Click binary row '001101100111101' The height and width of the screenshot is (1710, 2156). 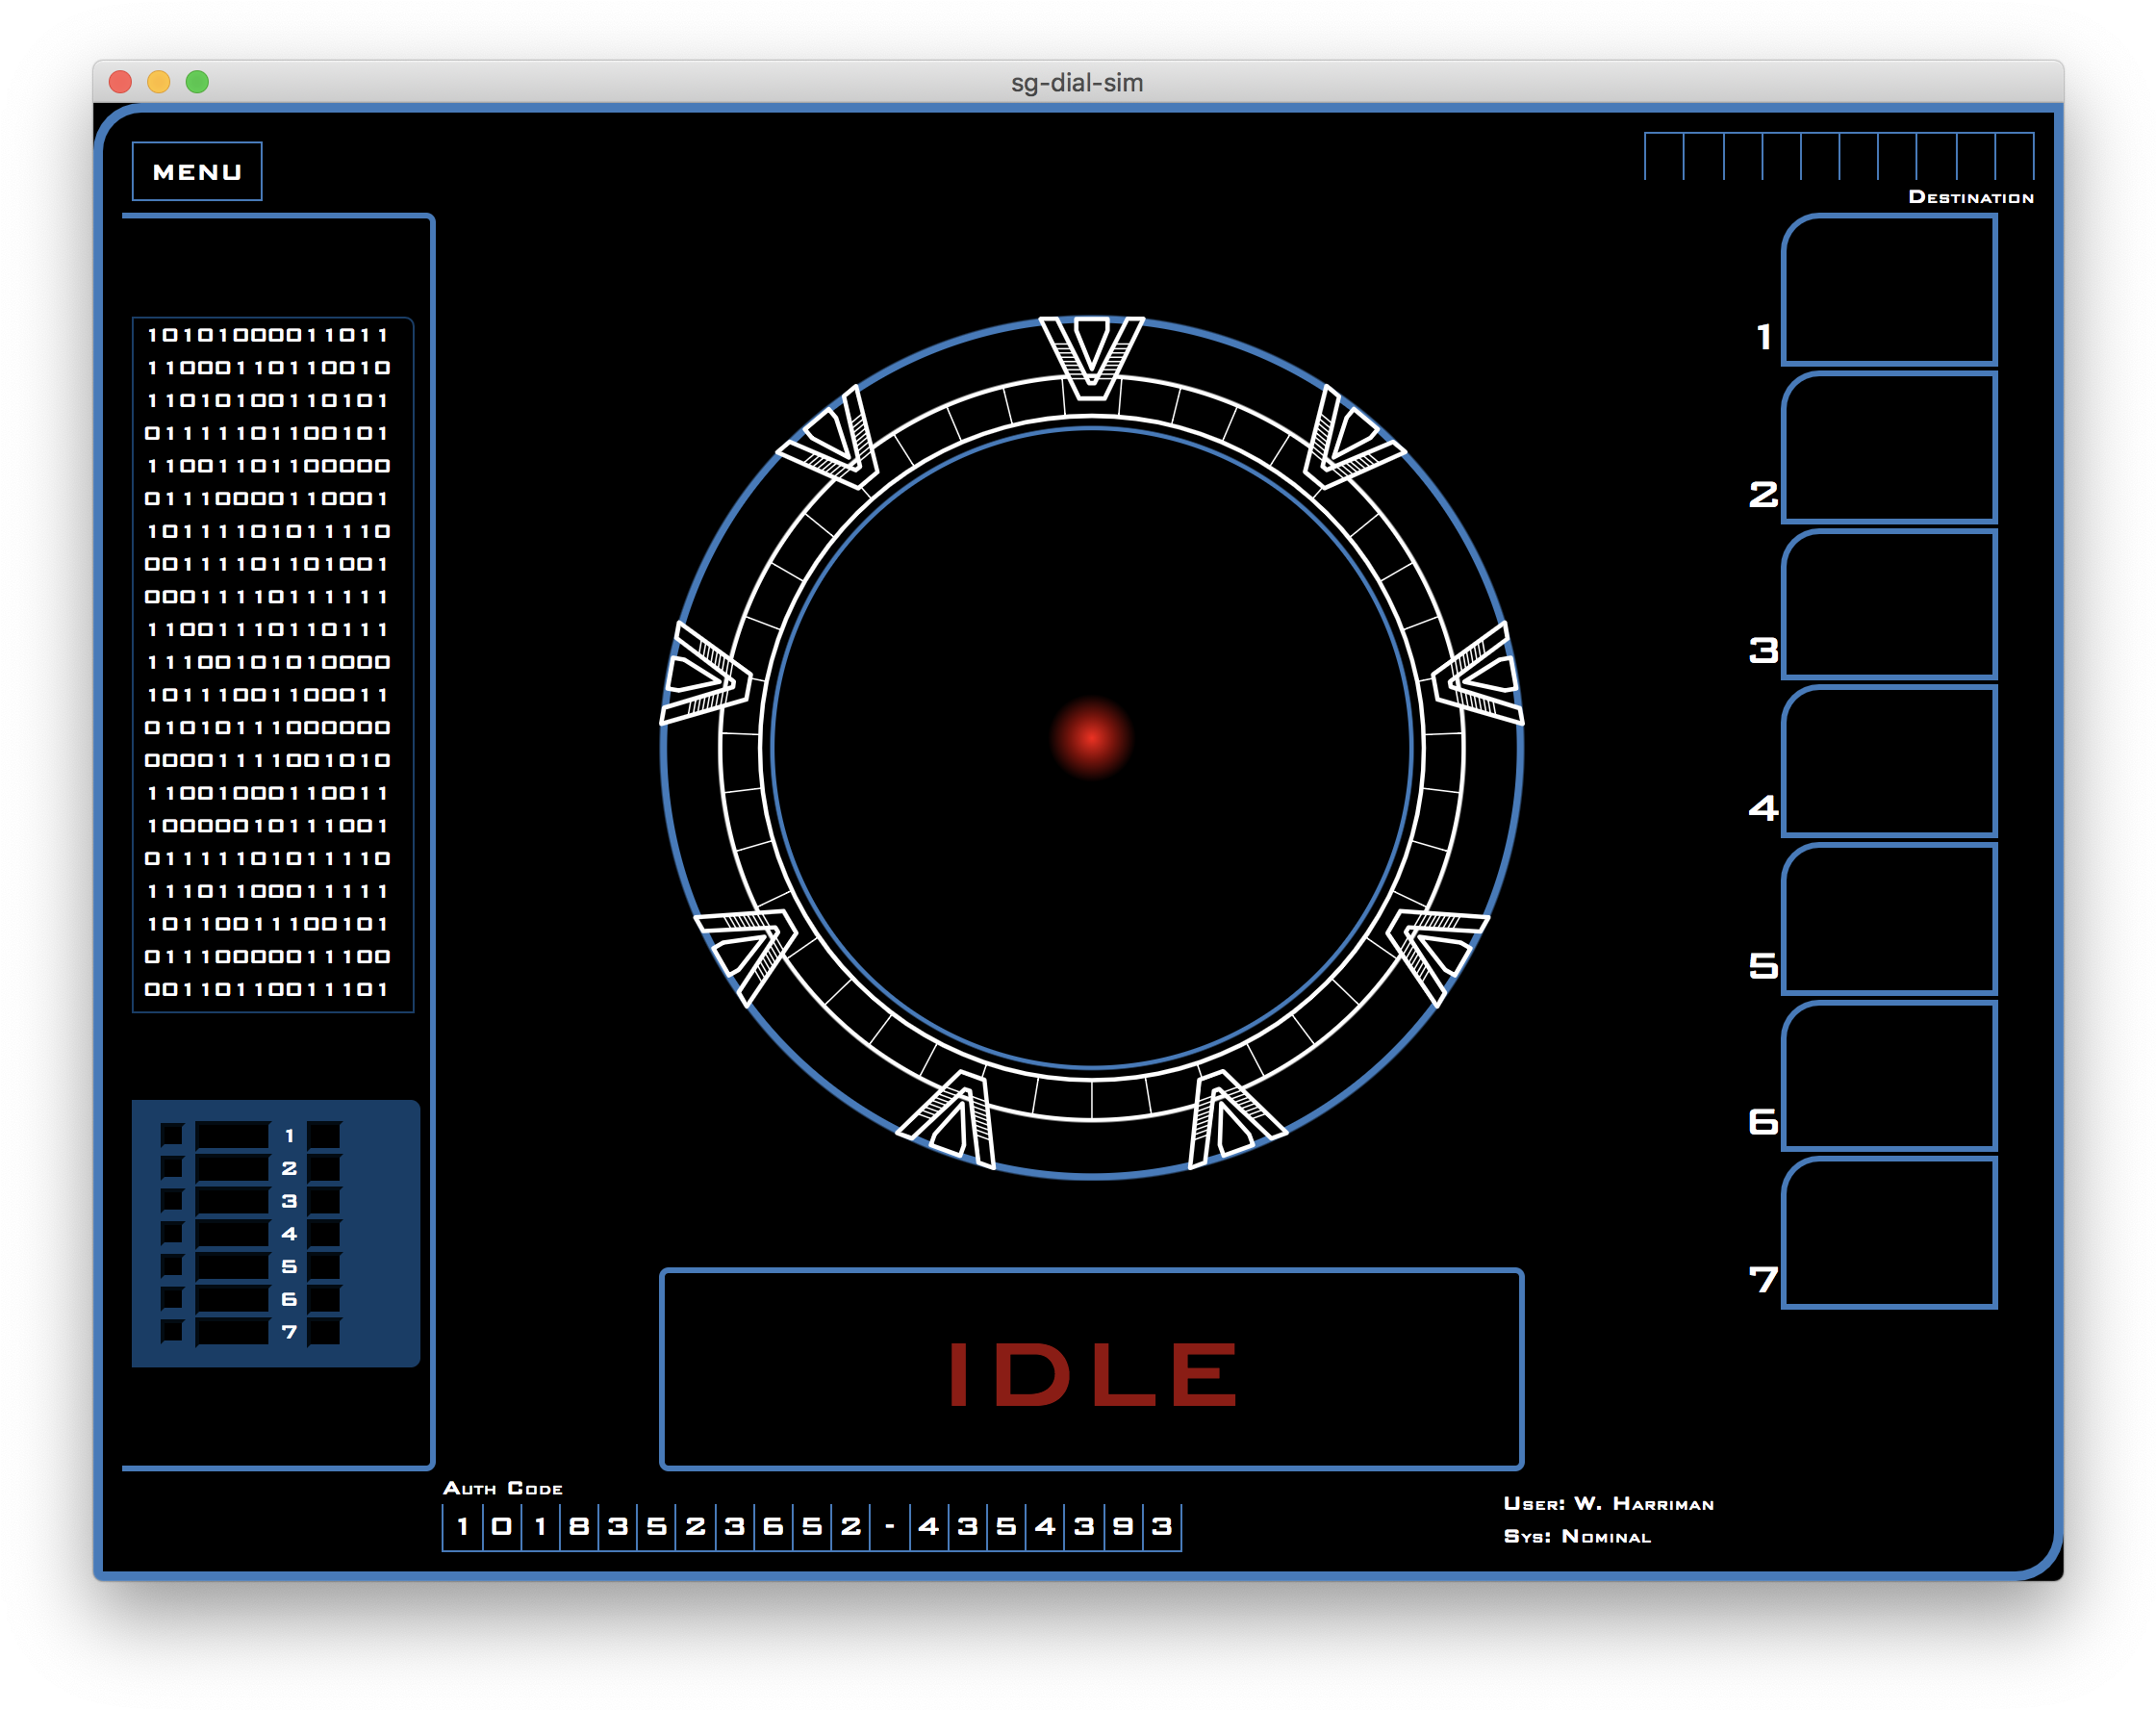pos(267,989)
